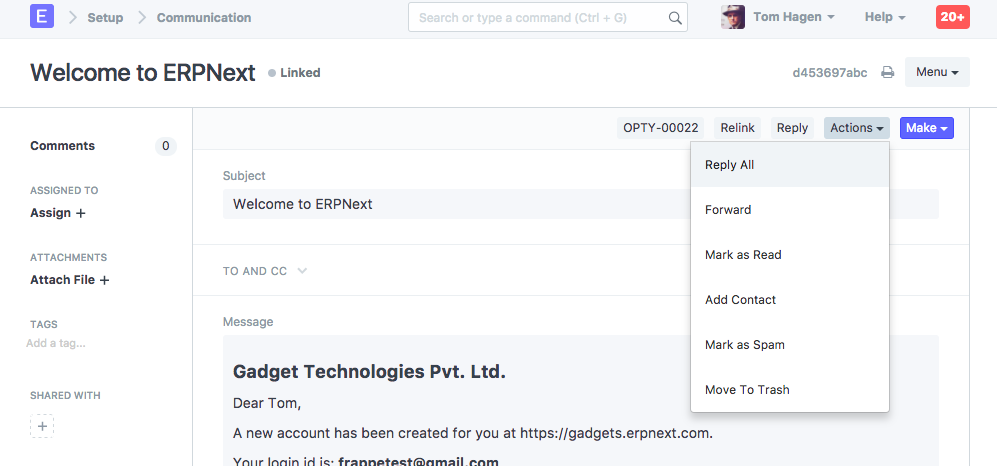Select Reply All from Actions menu

click(x=729, y=165)
